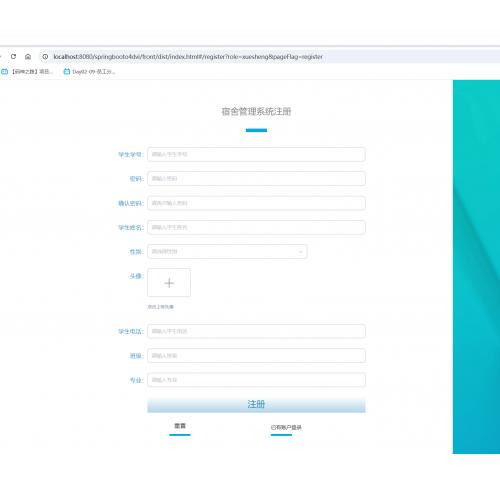The image size is (500, 500).
Task: Focus the 学生电话 input field
Action: [x=256, y=331]
